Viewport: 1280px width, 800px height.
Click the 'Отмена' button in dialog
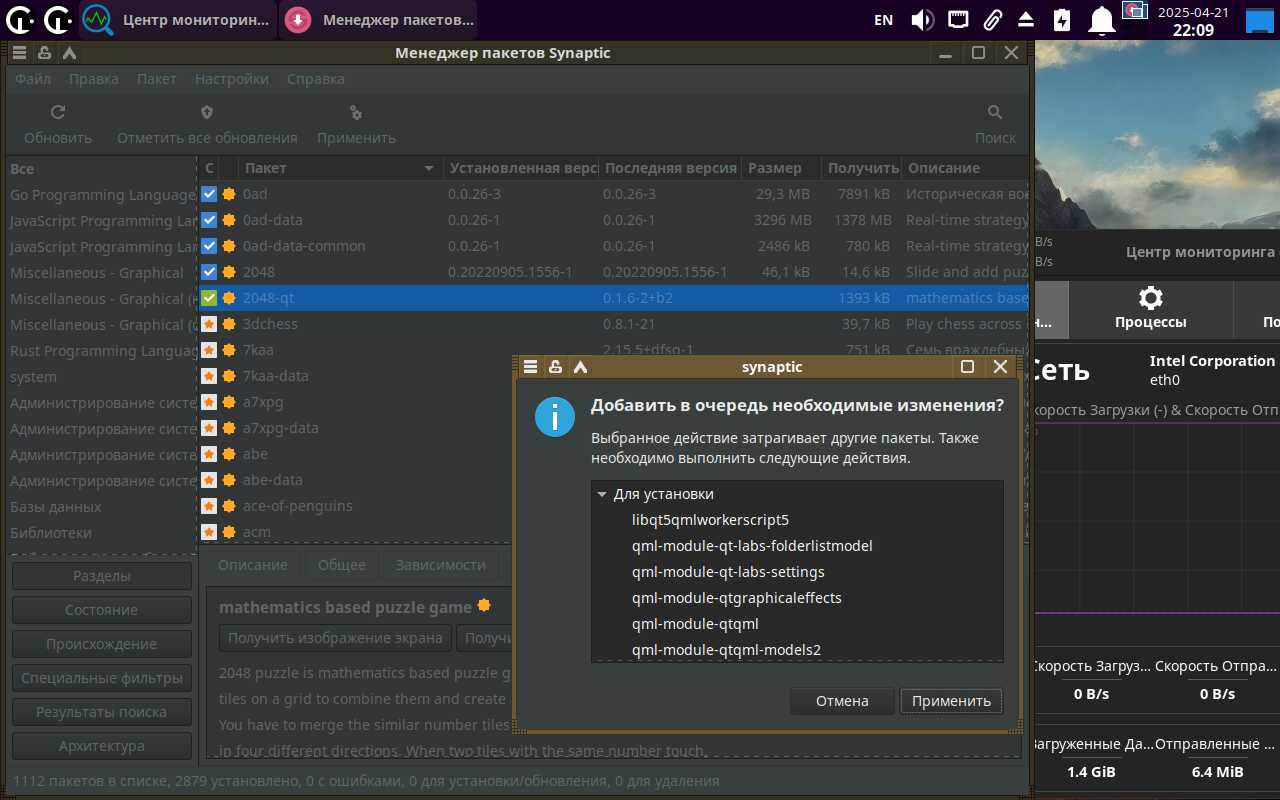841,701
